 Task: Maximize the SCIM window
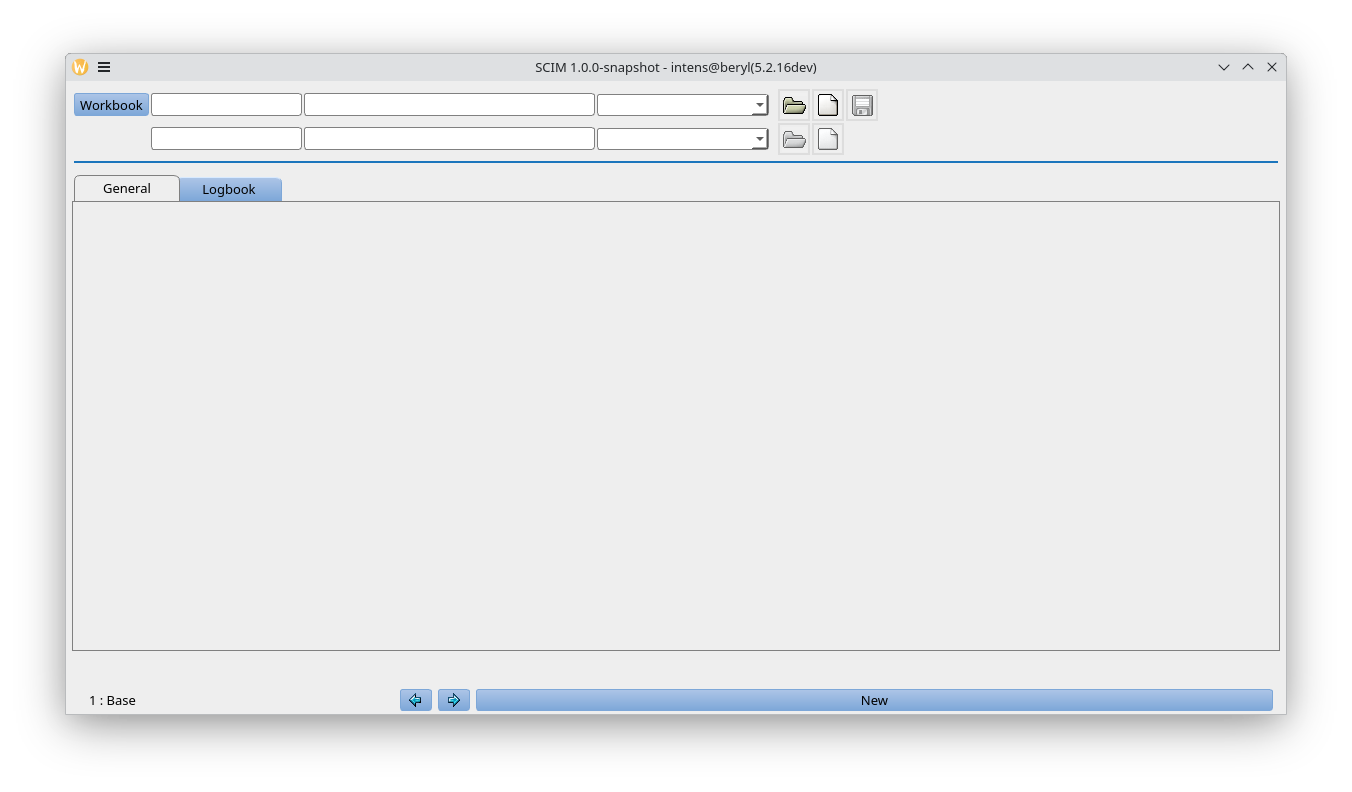(1248, 67)
